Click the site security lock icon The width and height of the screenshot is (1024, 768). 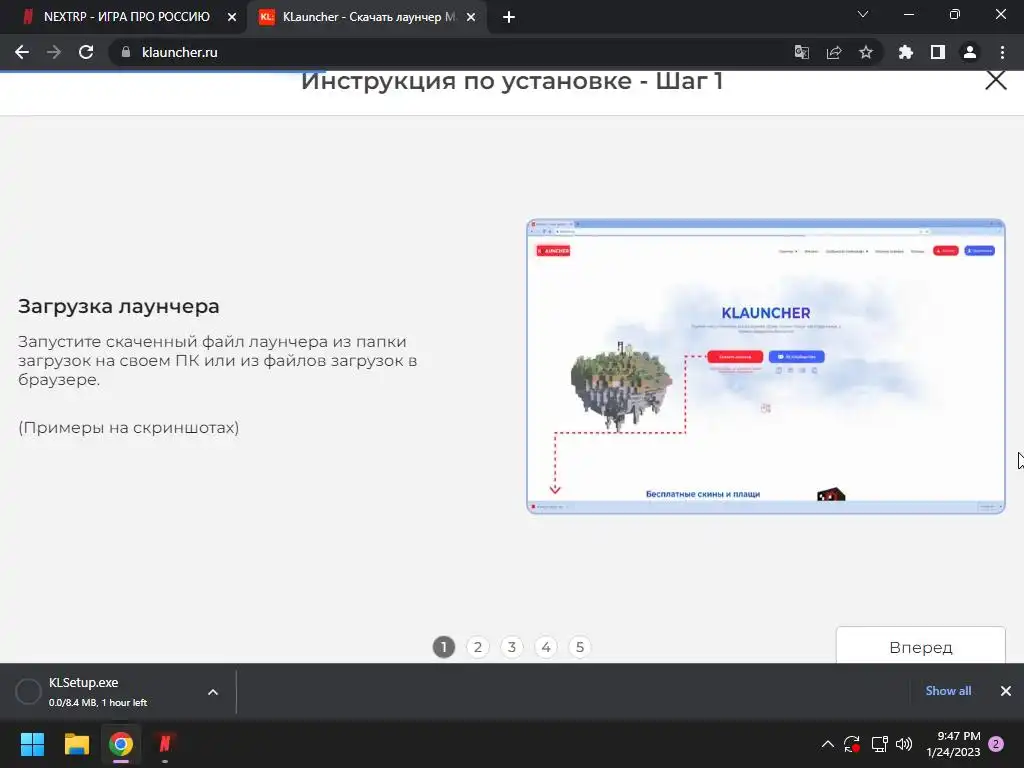click(126, 52)
